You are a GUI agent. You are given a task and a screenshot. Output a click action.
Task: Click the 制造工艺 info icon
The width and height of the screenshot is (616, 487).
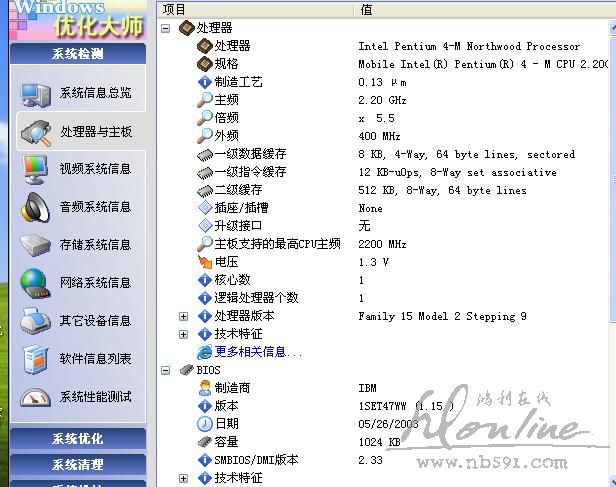(x=205, y=82)
